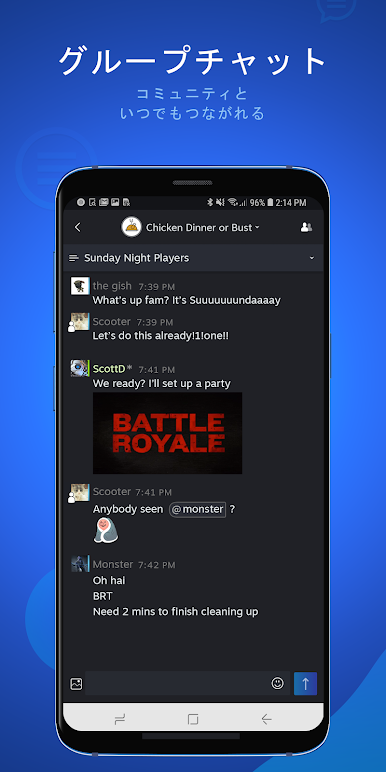386x772 pixels.
Task: Select the username Monster
Action: point(113,564)
